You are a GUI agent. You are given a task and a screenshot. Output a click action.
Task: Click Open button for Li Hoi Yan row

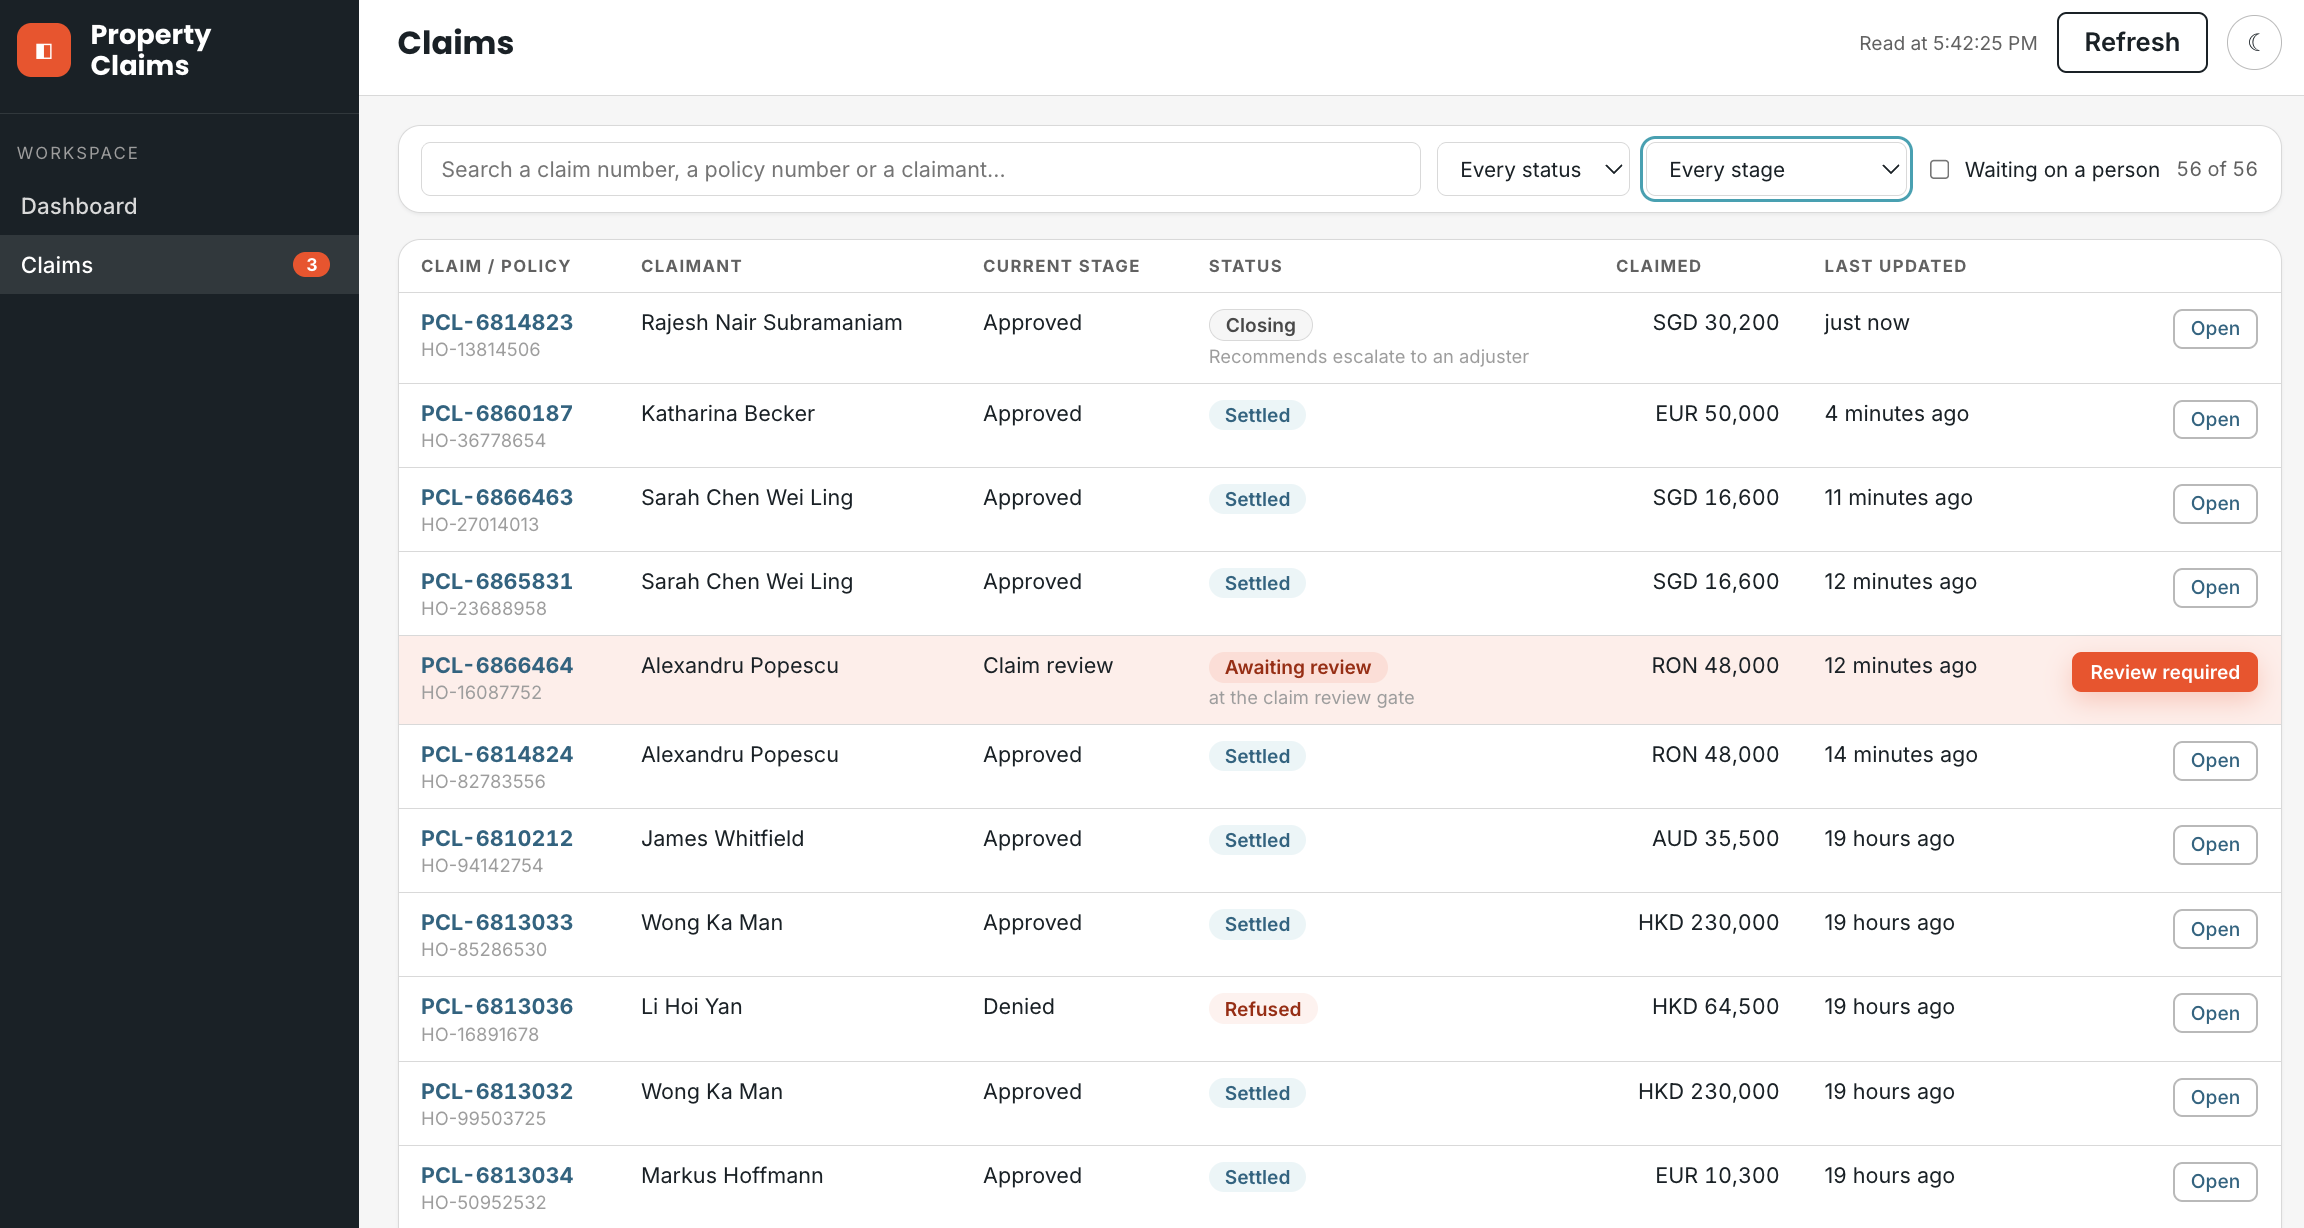tap(2214, 1013)
